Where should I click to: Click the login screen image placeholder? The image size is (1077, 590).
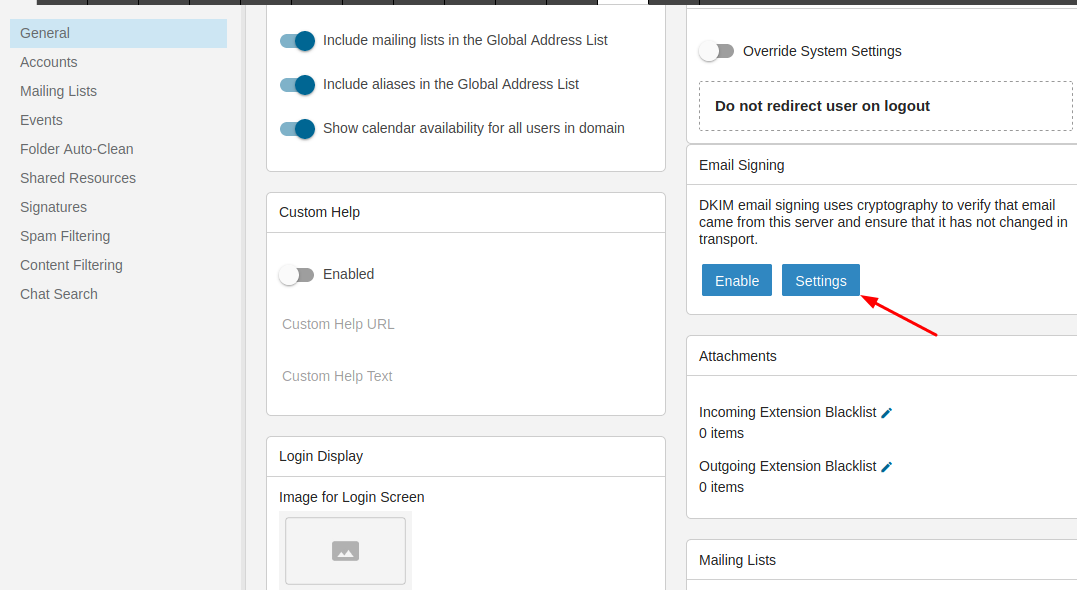(345, 551)
